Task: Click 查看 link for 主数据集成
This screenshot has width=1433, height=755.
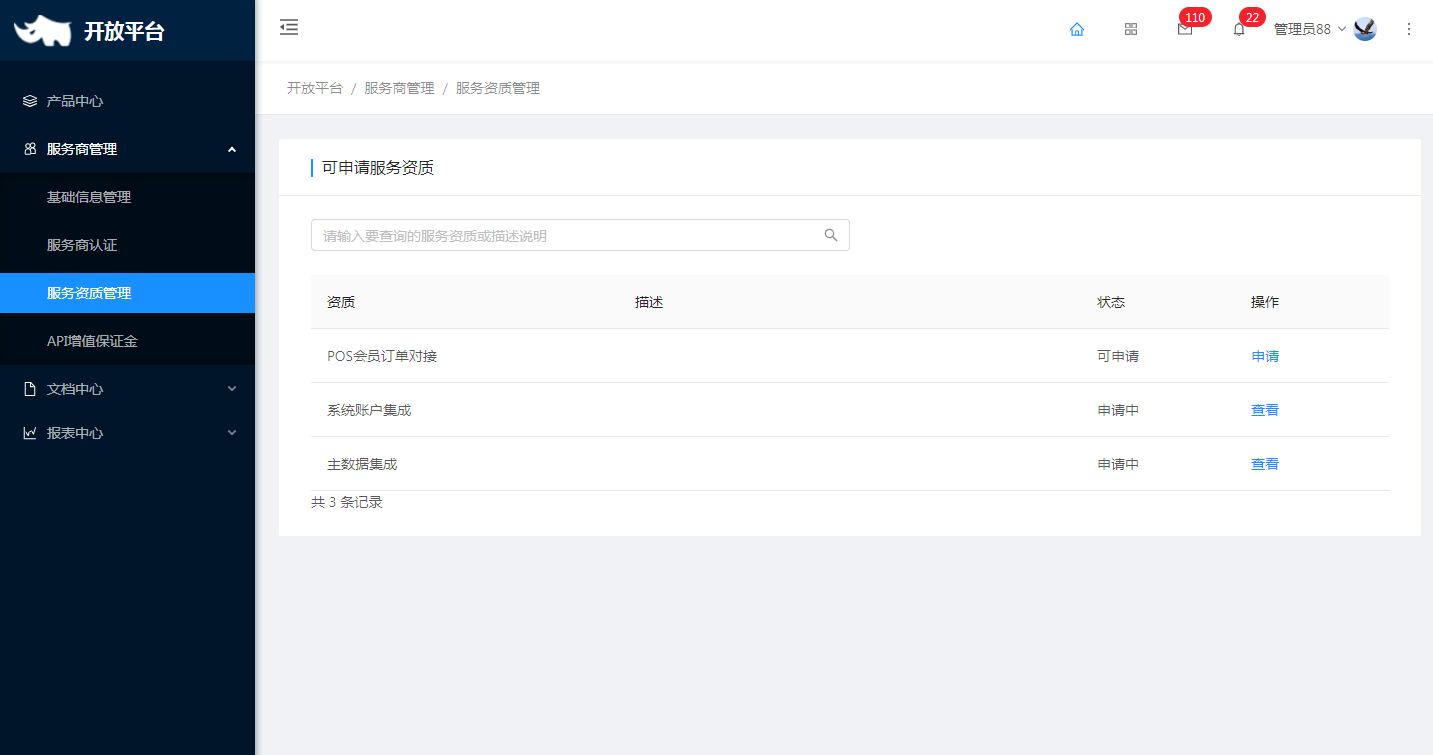Action: (1265, 464)
